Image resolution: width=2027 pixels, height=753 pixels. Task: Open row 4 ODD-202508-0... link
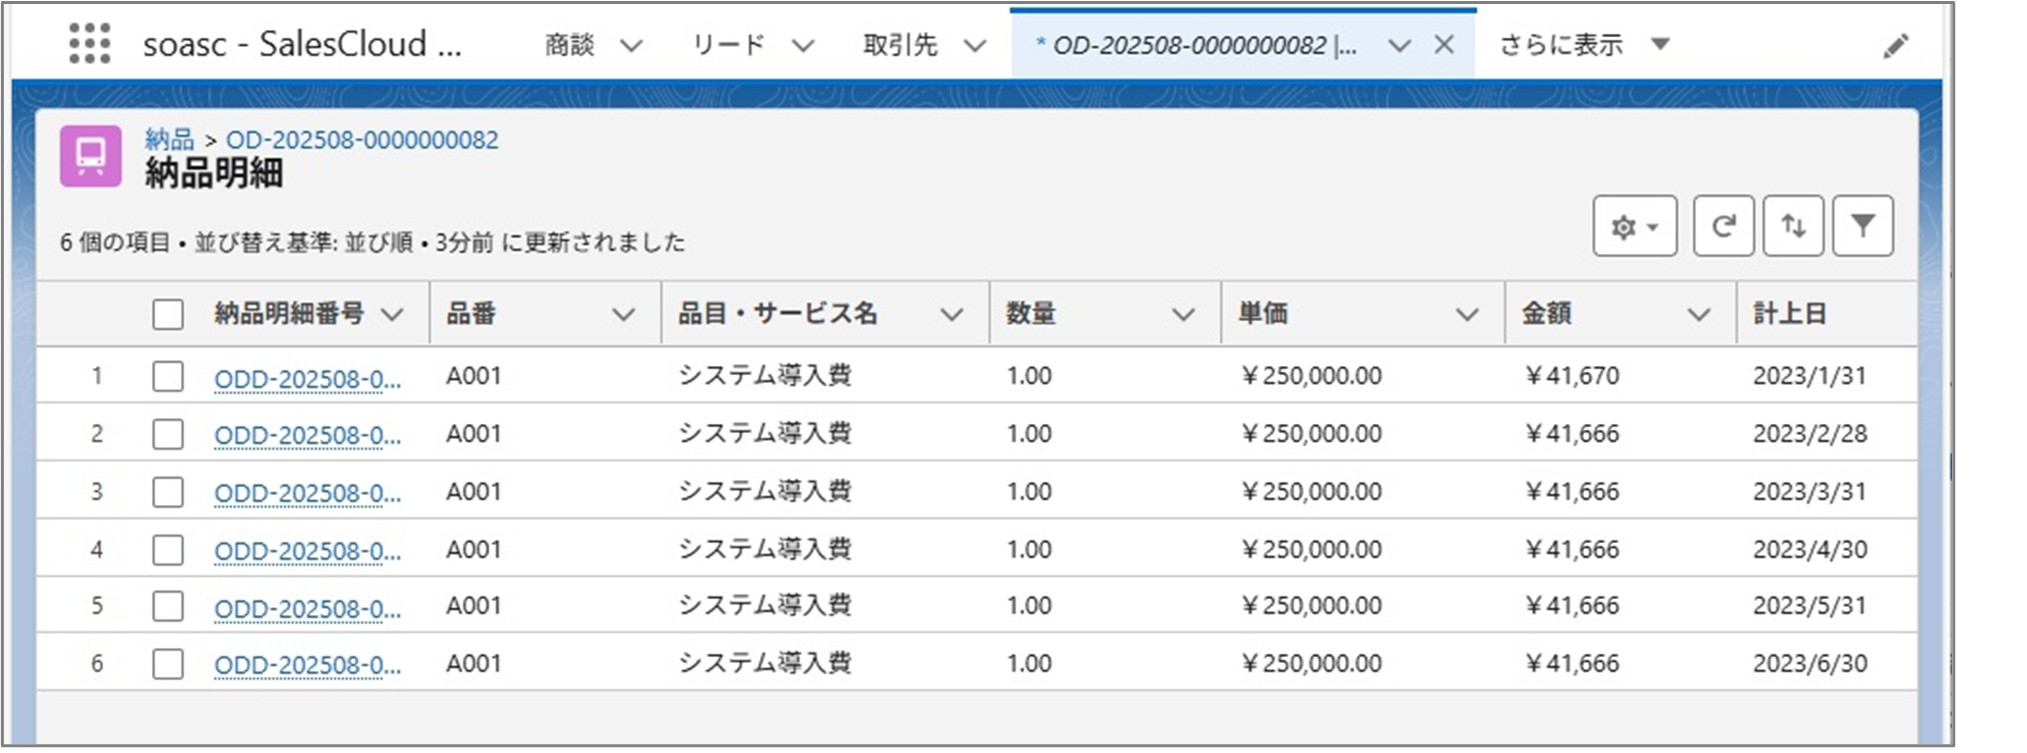coord(308,552)
